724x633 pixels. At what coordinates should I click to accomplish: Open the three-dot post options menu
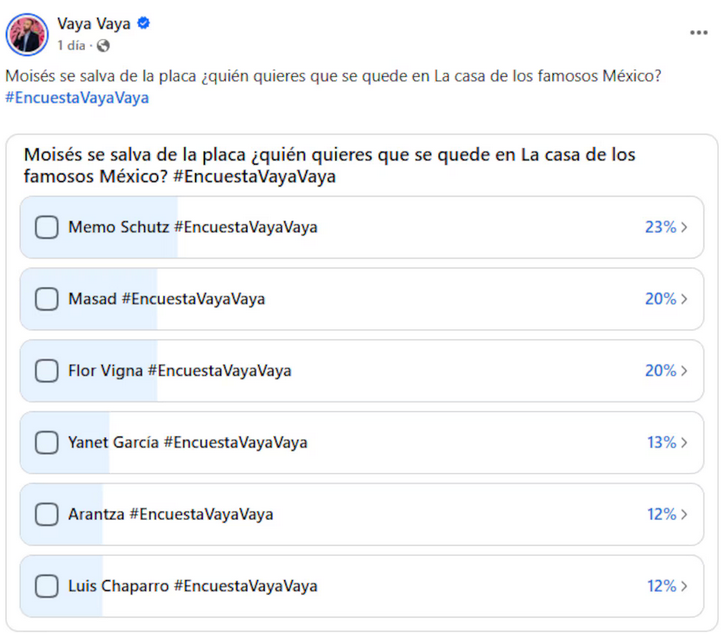698,32
